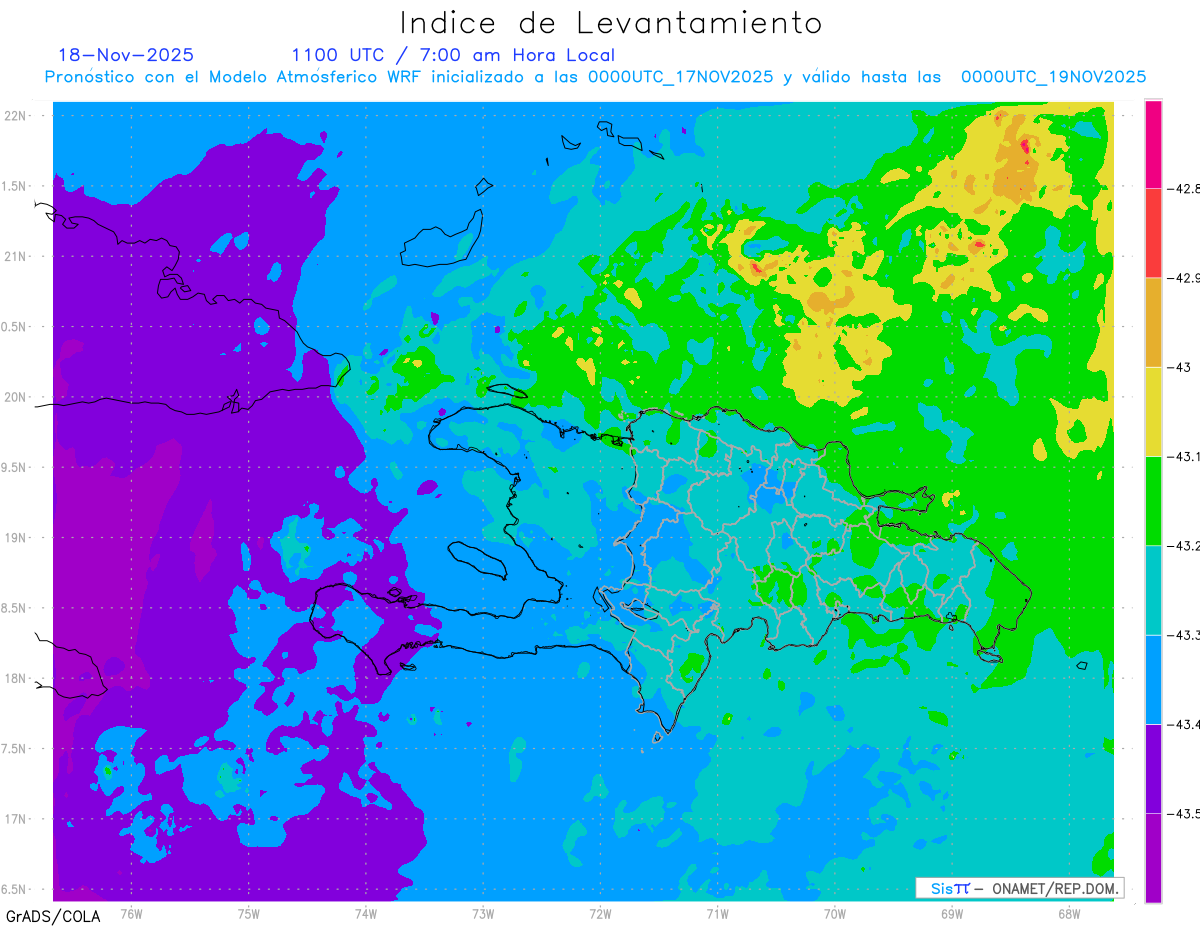Image resolution: width=1200 pixels, height=927 pixels.
Task: Click the legend value "-43.3"
Action: (x=1186, y=634)
